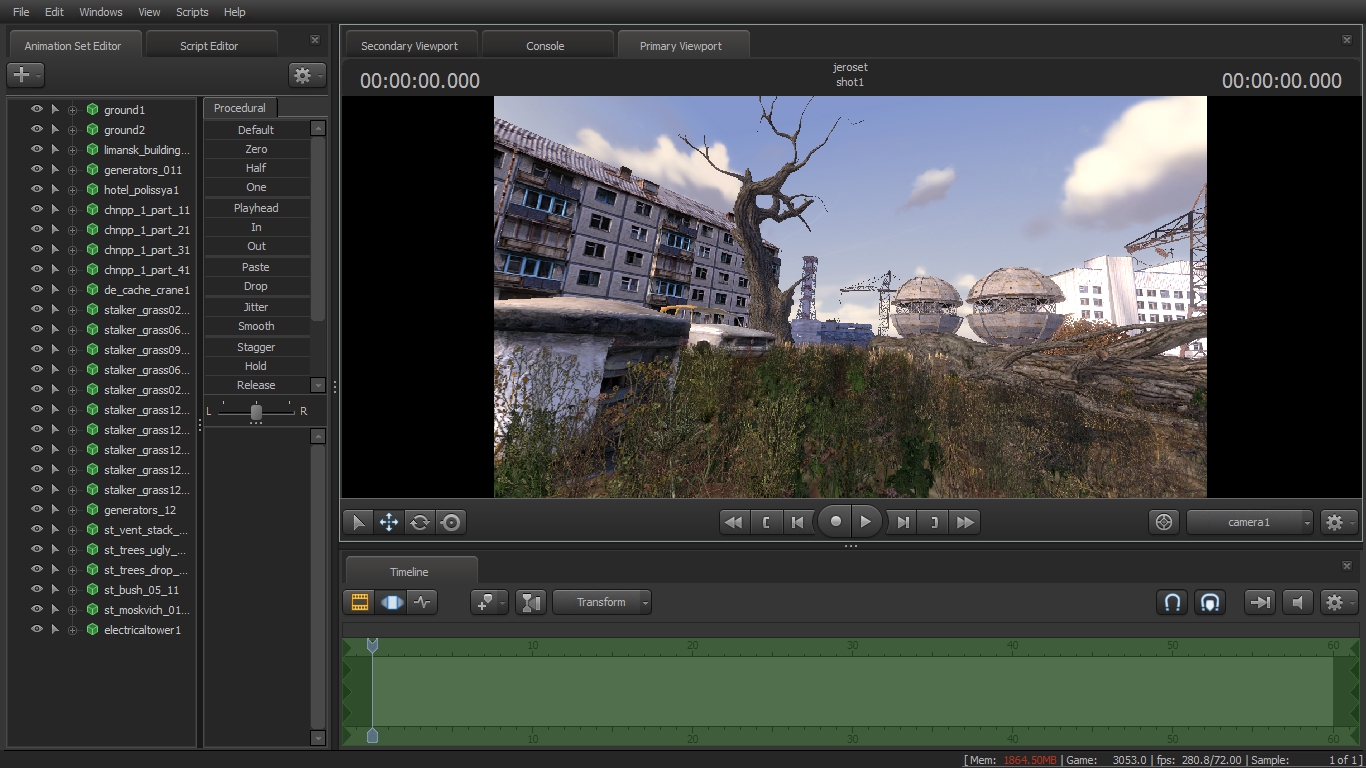The image size is (1366, 768).
Task: Apply the Playhead procedural preset
Action: click(x=256, y=208)
